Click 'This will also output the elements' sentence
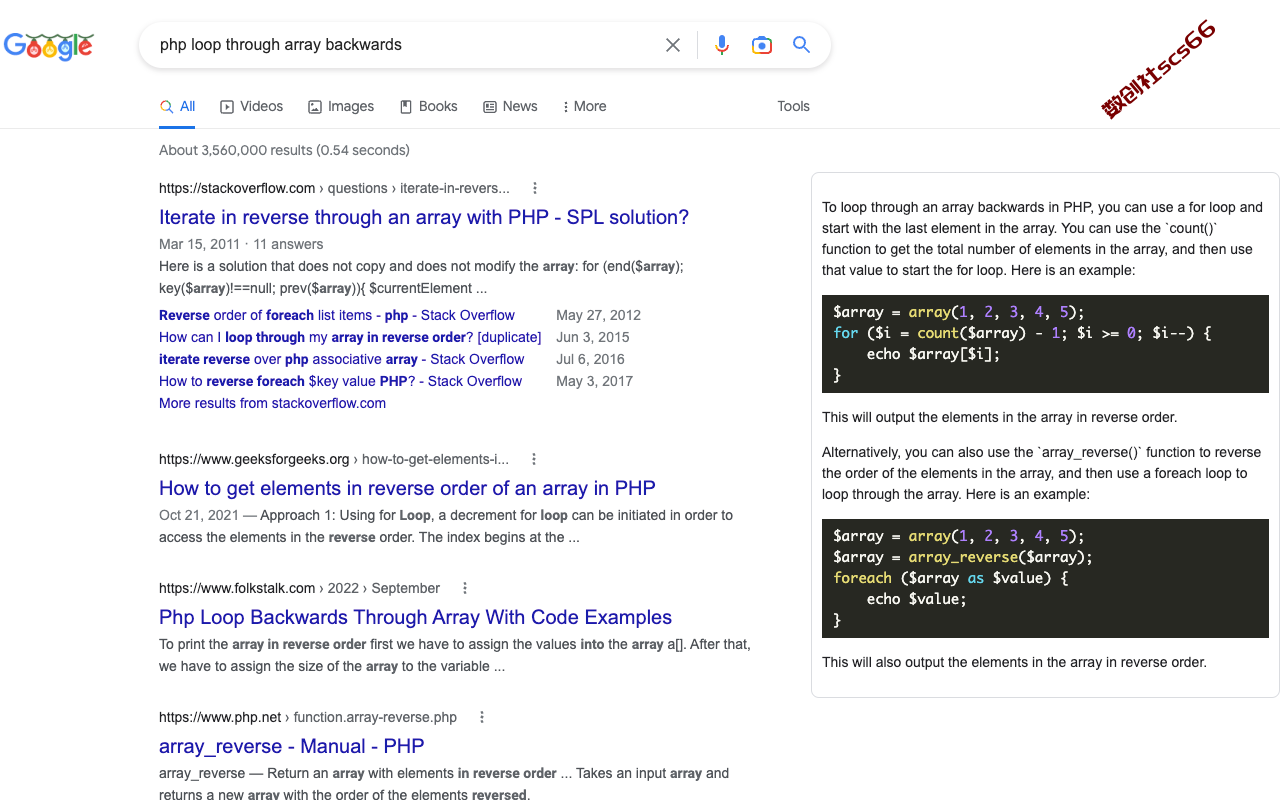The height and width of the screenshot is (800, 1280). click(1014, 662)
